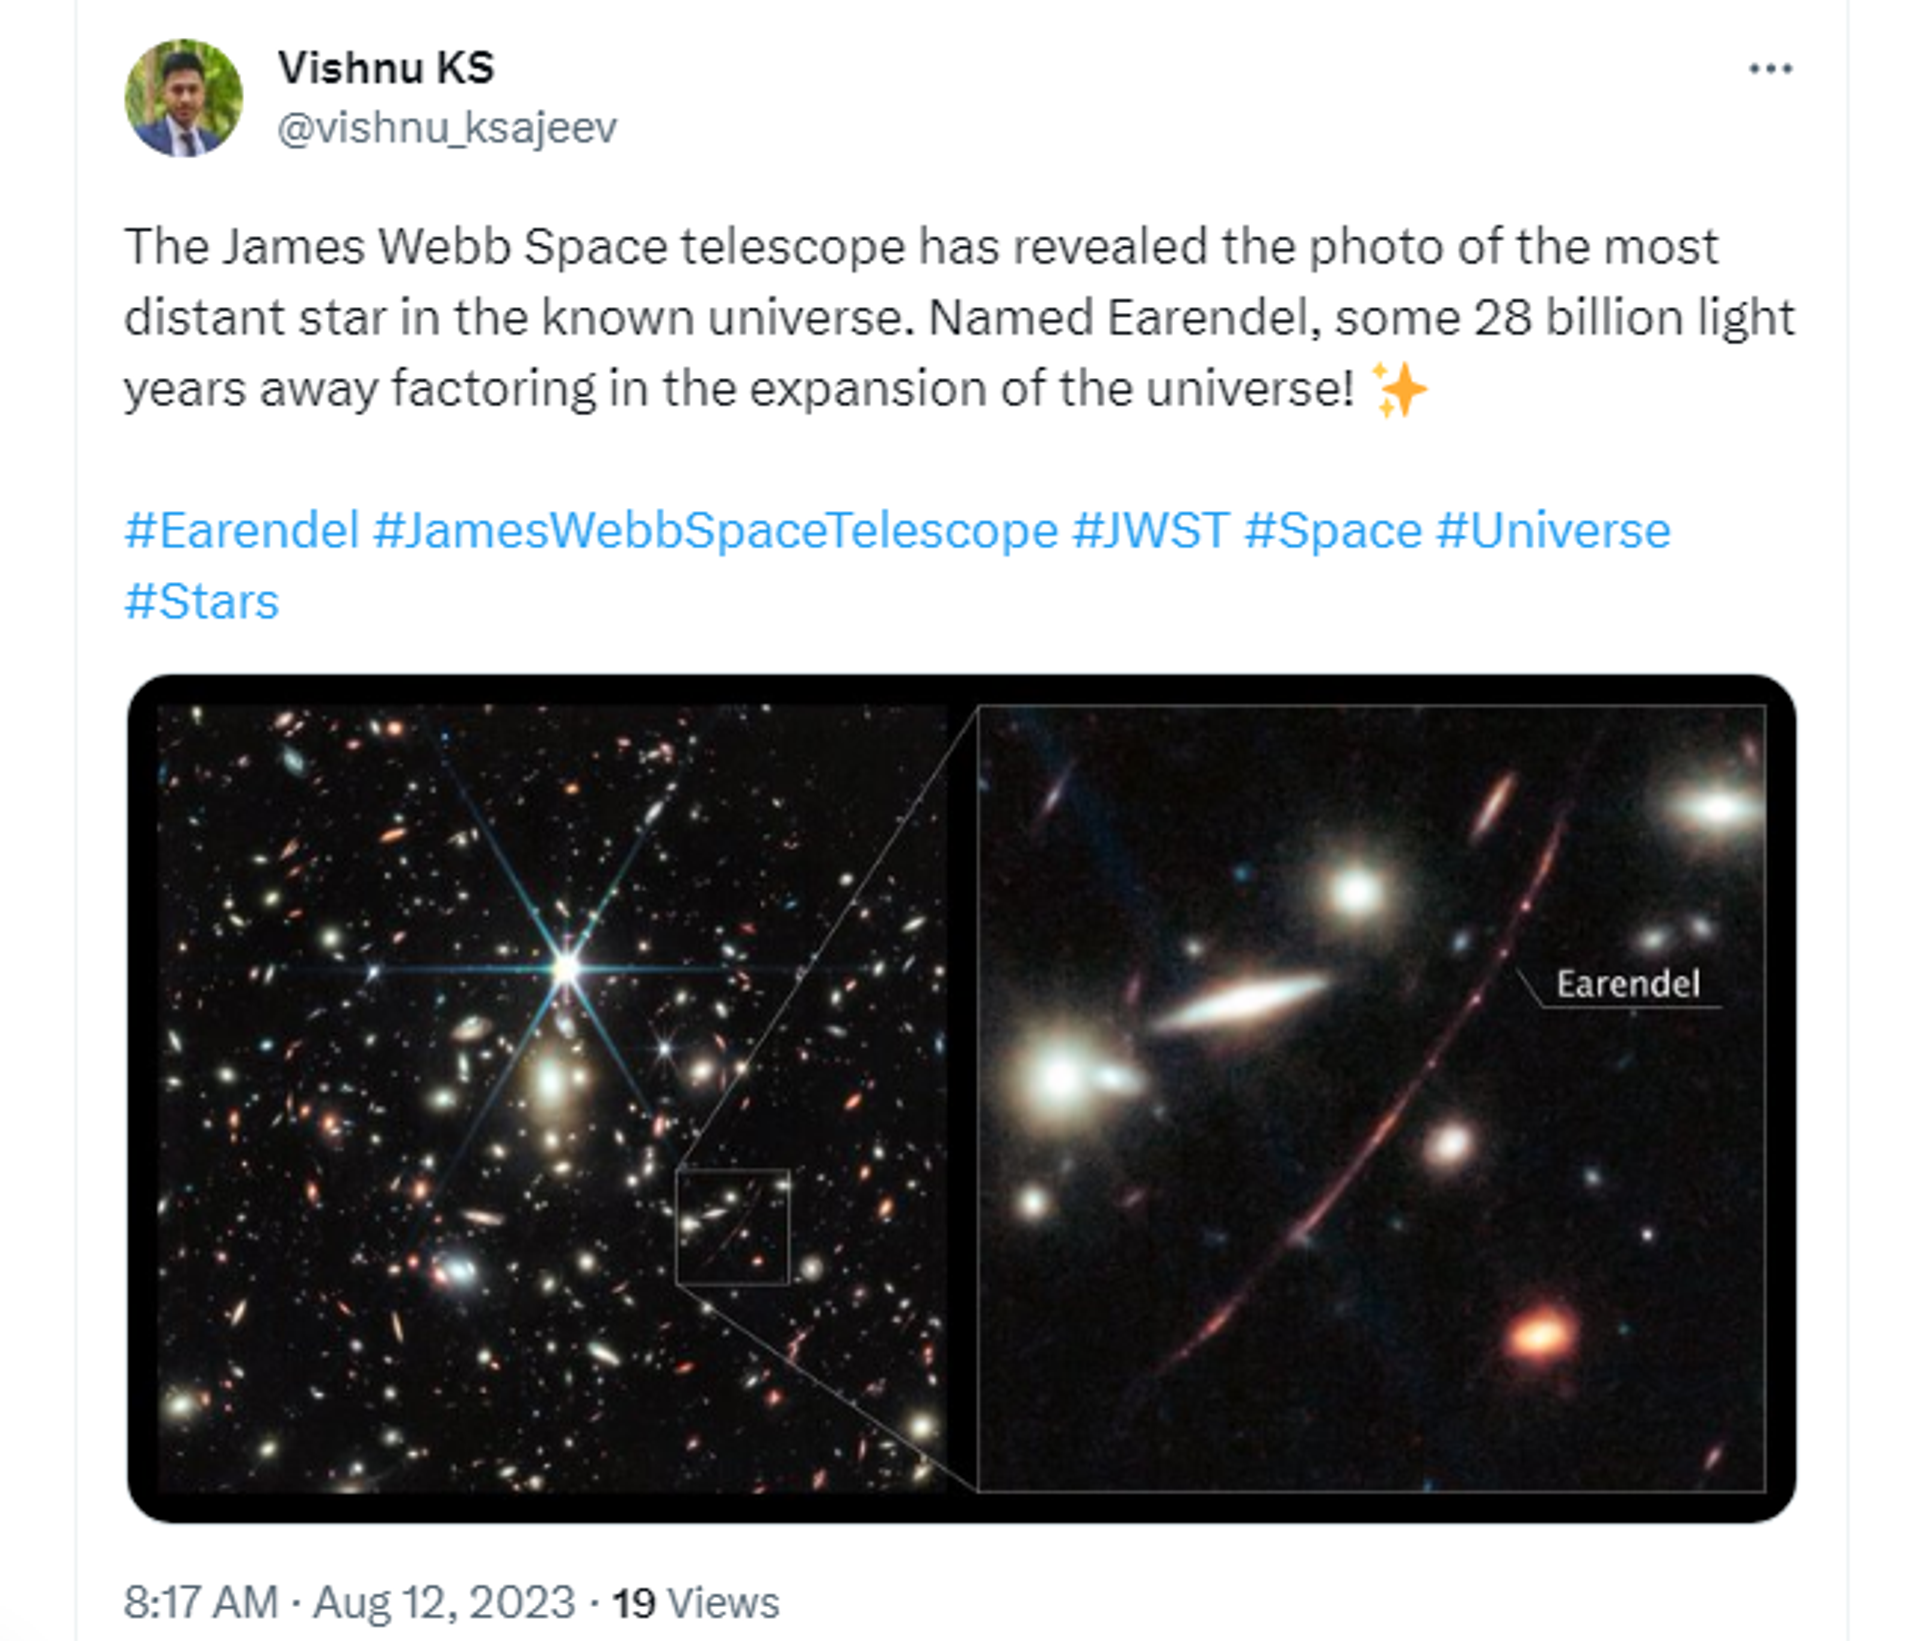1920x1641 pixels.
Task: Open the #Stars hashtag
Action: pyautogui.click(x=201, y=601)
